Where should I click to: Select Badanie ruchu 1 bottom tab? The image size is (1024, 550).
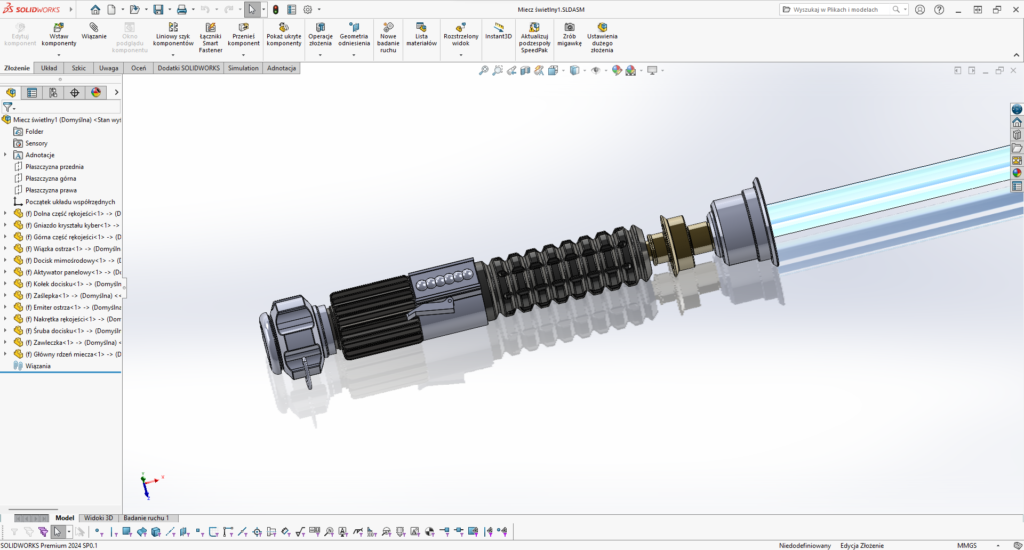point(146,518)
